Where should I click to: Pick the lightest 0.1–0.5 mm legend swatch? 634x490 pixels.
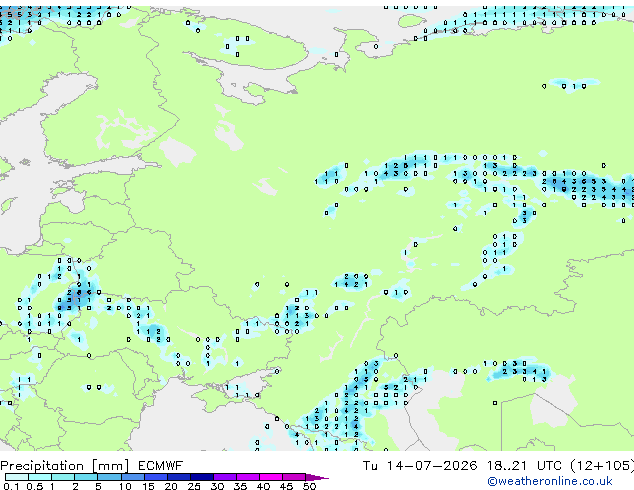click(x=17, y=477)
